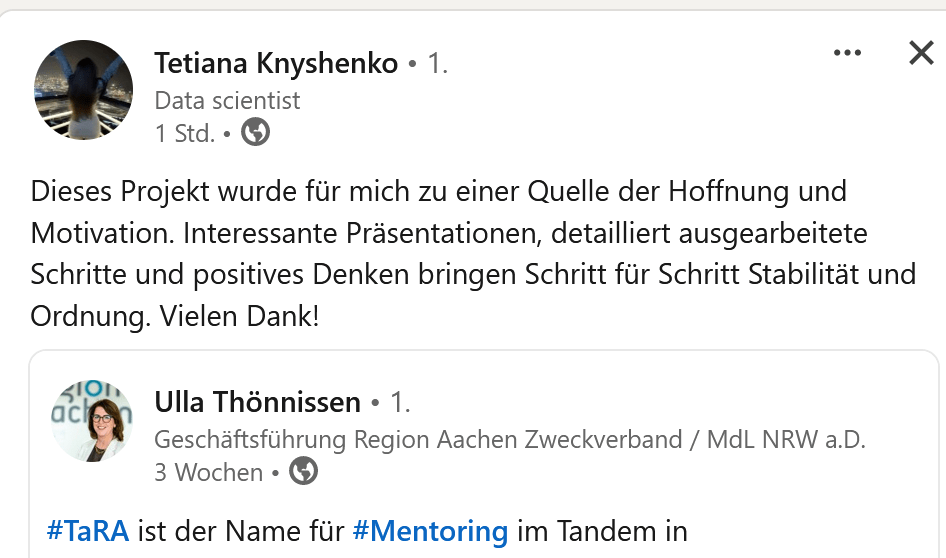Image resolution: width=946 pixels, height=558 pixels.
Task: Dismiss the post with the X icon
Action: coord(921,53)
